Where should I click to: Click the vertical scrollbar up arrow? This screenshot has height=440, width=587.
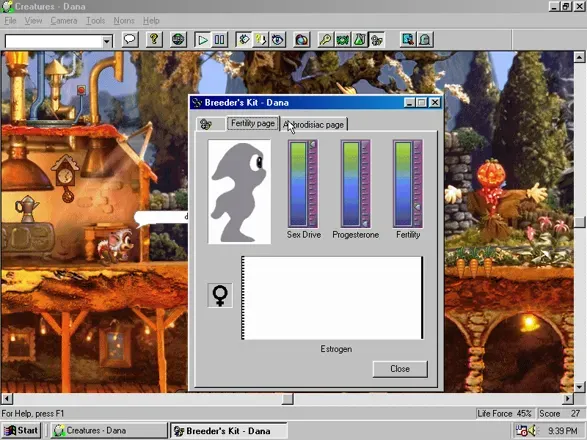pos(579,57)
